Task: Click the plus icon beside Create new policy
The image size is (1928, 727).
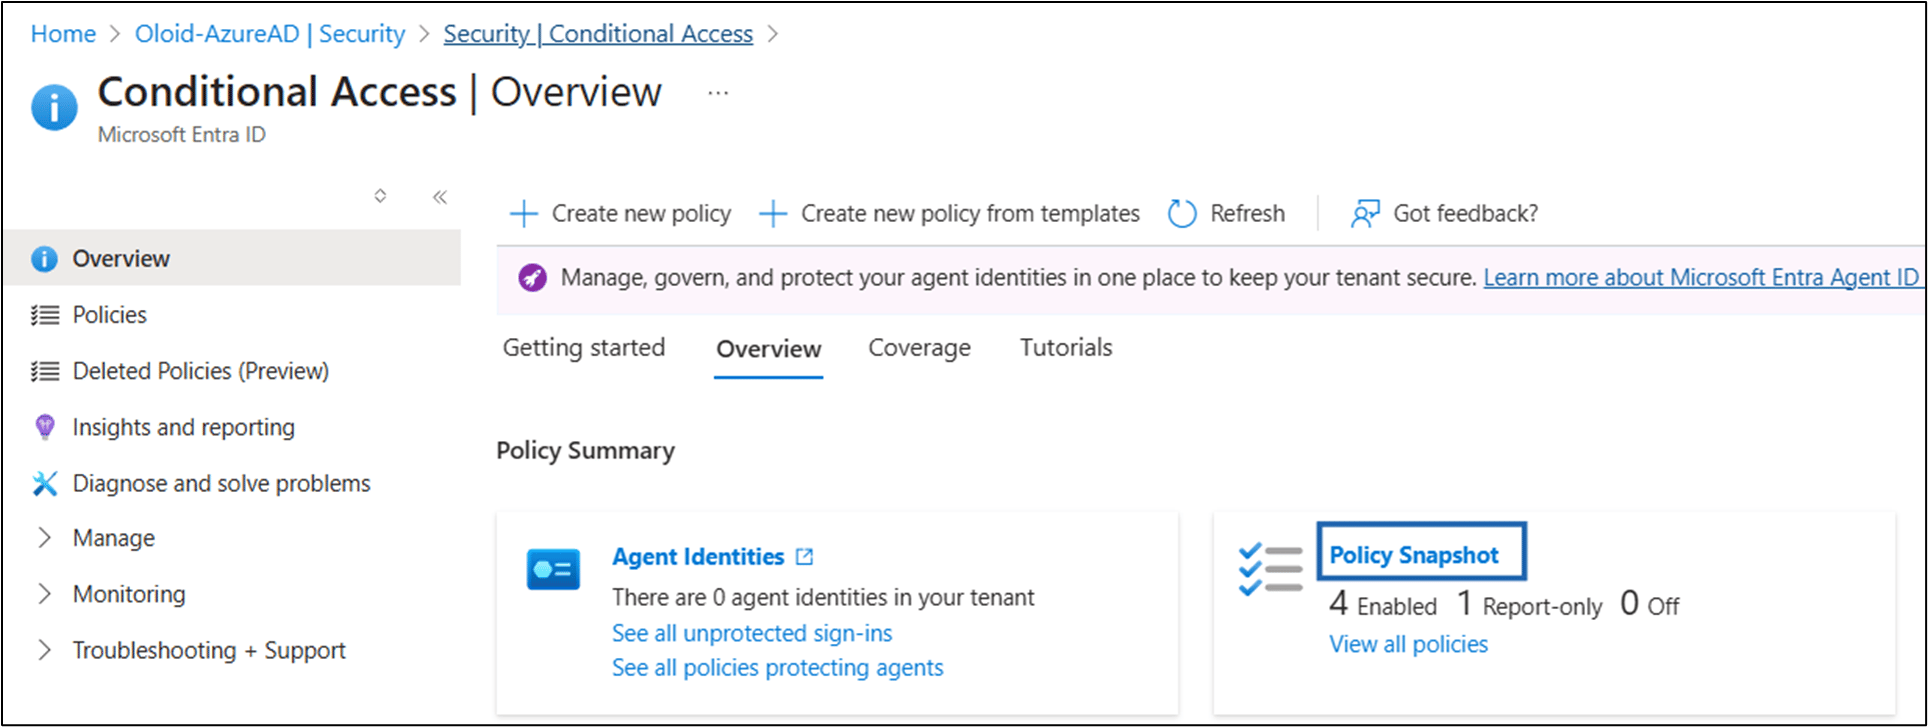Action: pos(524,213)
